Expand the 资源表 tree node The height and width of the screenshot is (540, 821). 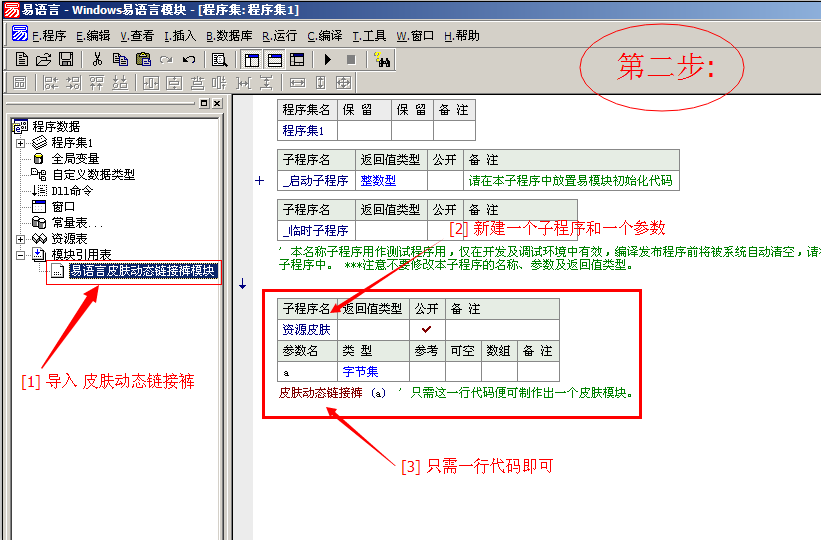point(20,239)
